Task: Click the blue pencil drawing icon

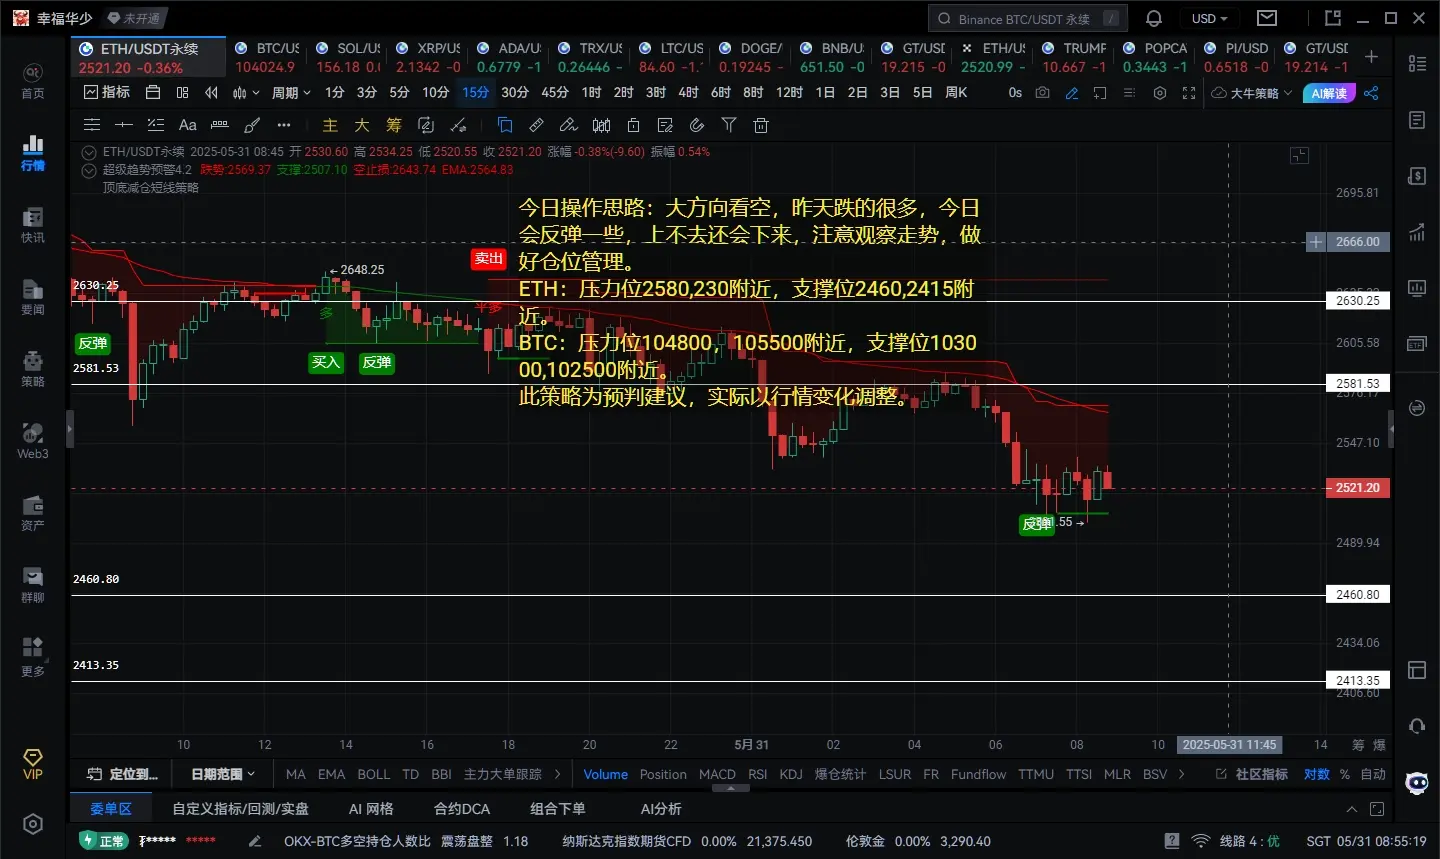Action: tap(1072, 93)
